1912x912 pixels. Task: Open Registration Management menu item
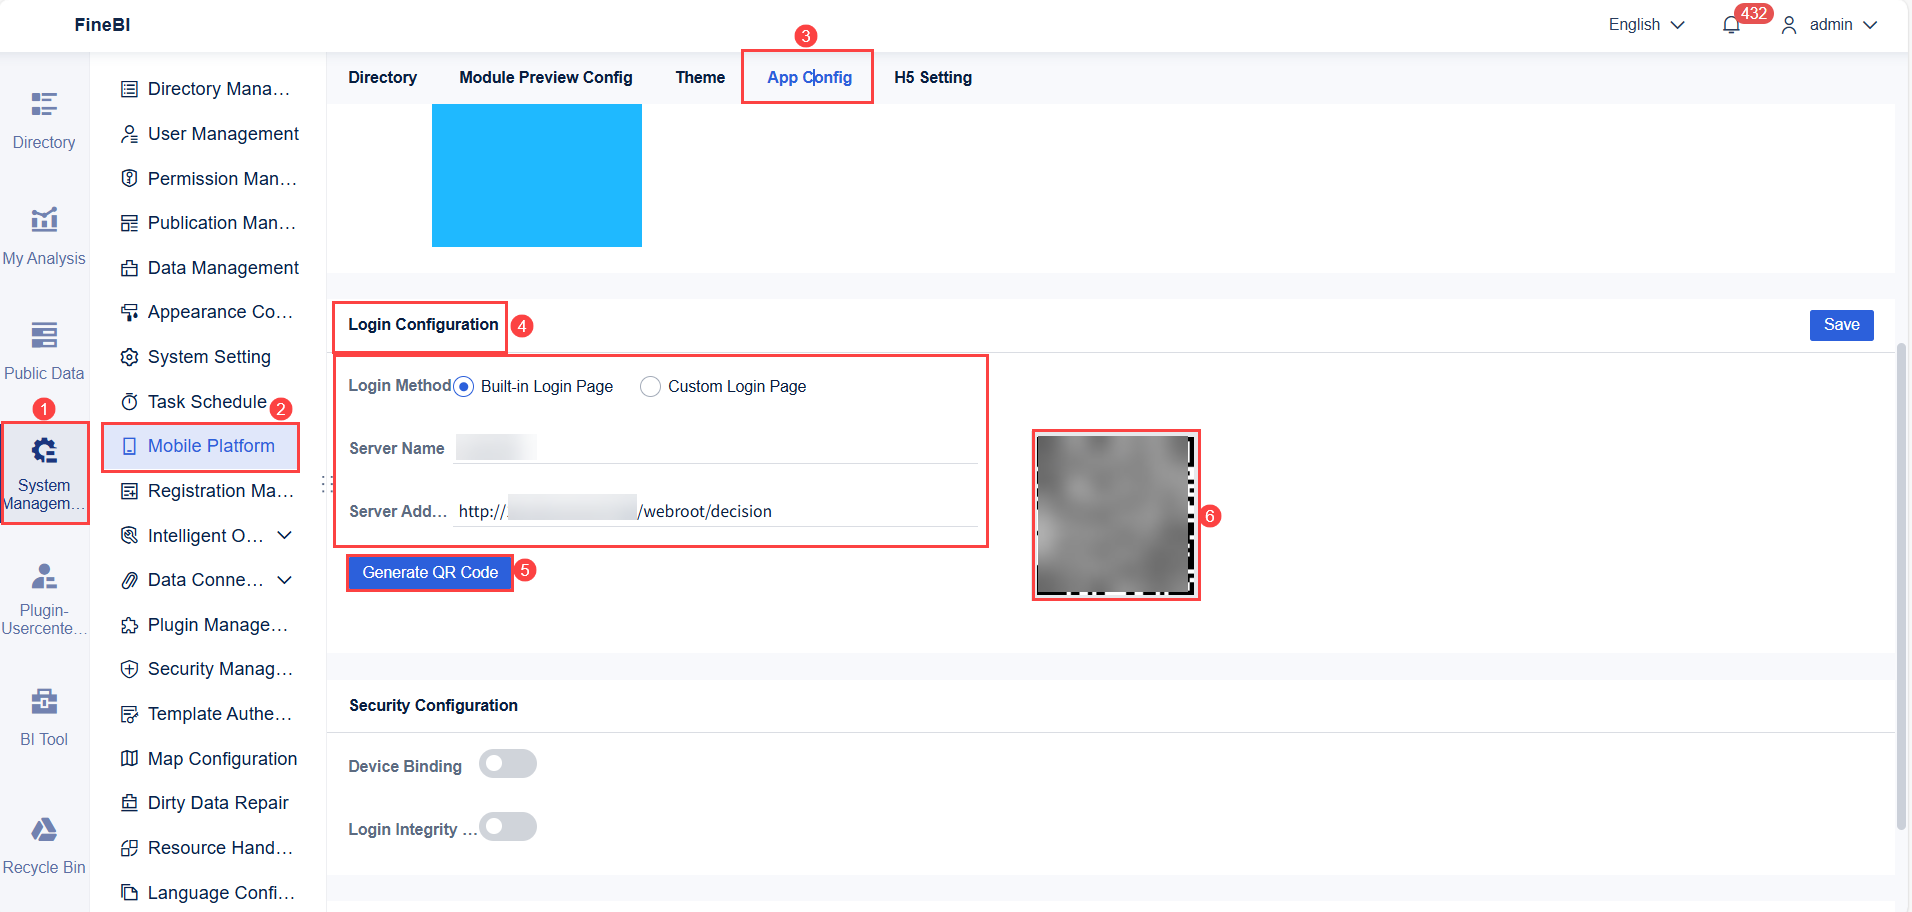(205, 491)
